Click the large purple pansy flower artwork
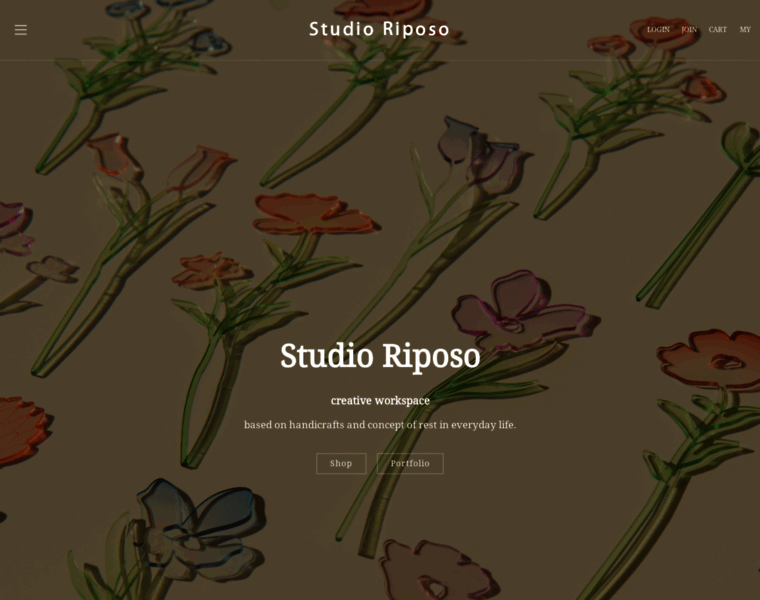Viewport: 760px width, 600px height. 521,310
